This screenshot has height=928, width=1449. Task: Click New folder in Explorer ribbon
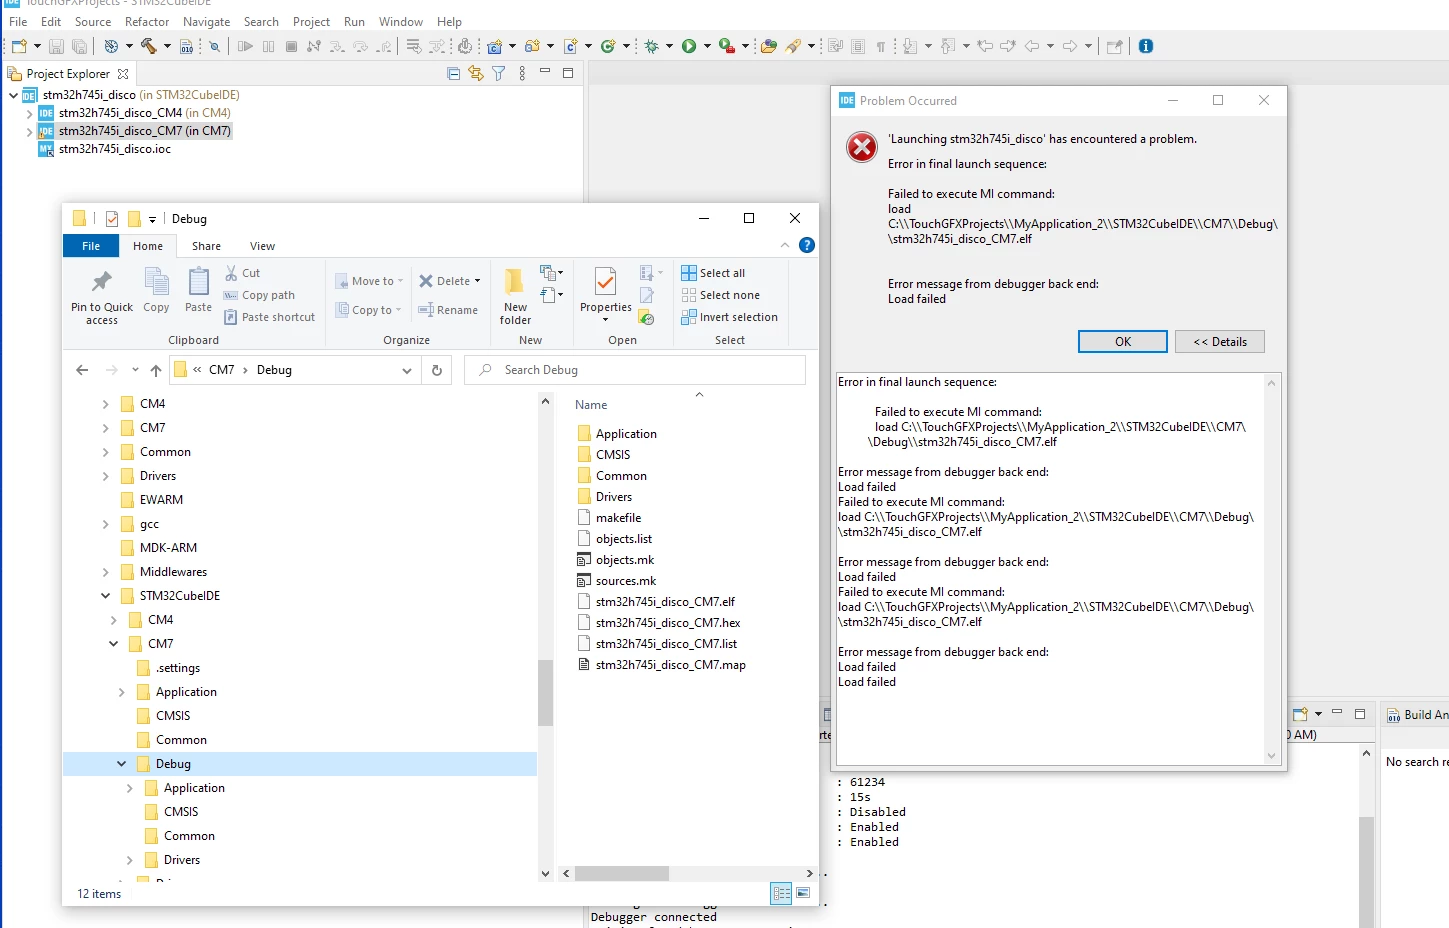pyautogui.click(x=515, y=297)
